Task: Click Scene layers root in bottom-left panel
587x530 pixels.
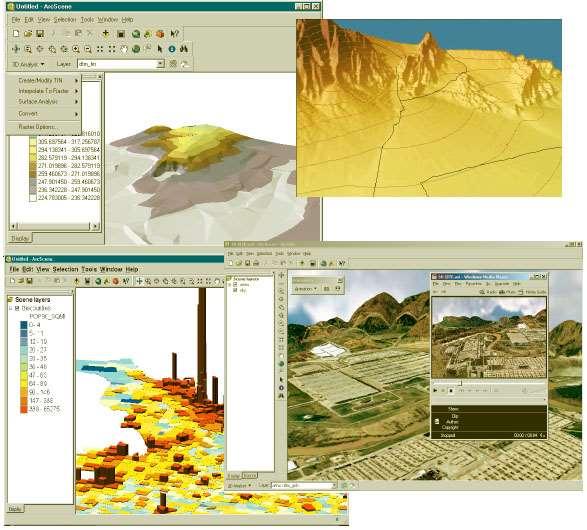Action: tap(32, 300)
